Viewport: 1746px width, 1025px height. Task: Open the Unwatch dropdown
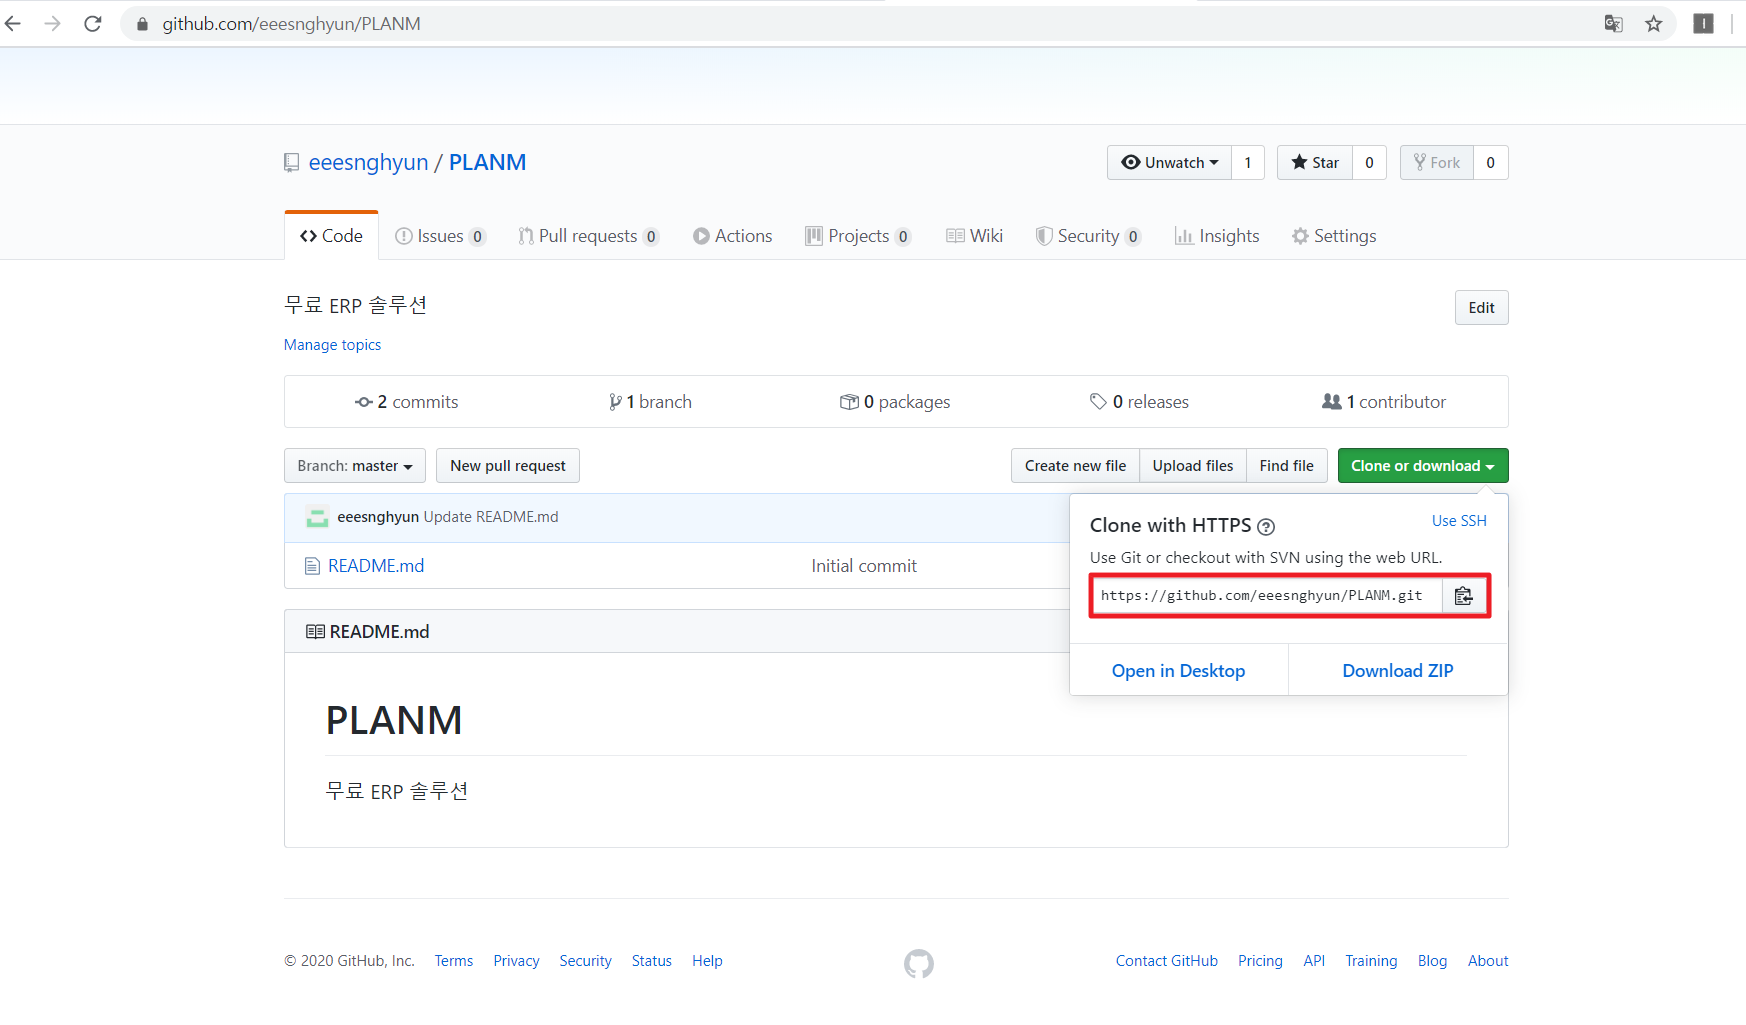tap(1169, 163)
